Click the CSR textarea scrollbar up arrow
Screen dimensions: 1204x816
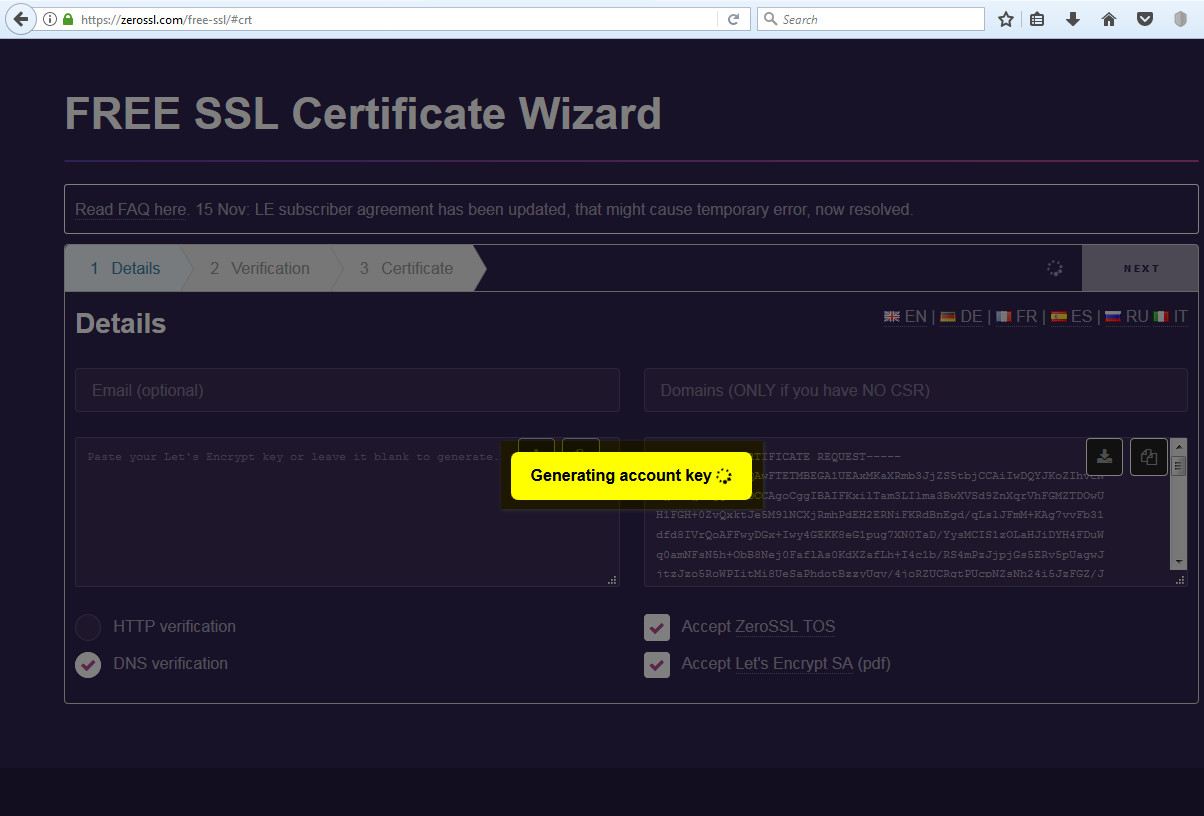coord(1179,445)
